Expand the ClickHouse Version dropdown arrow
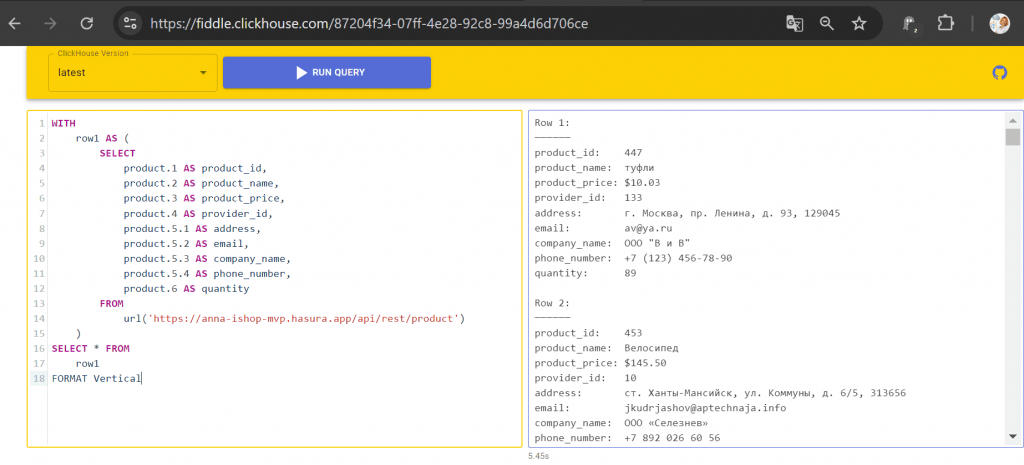 pos(203,73)
